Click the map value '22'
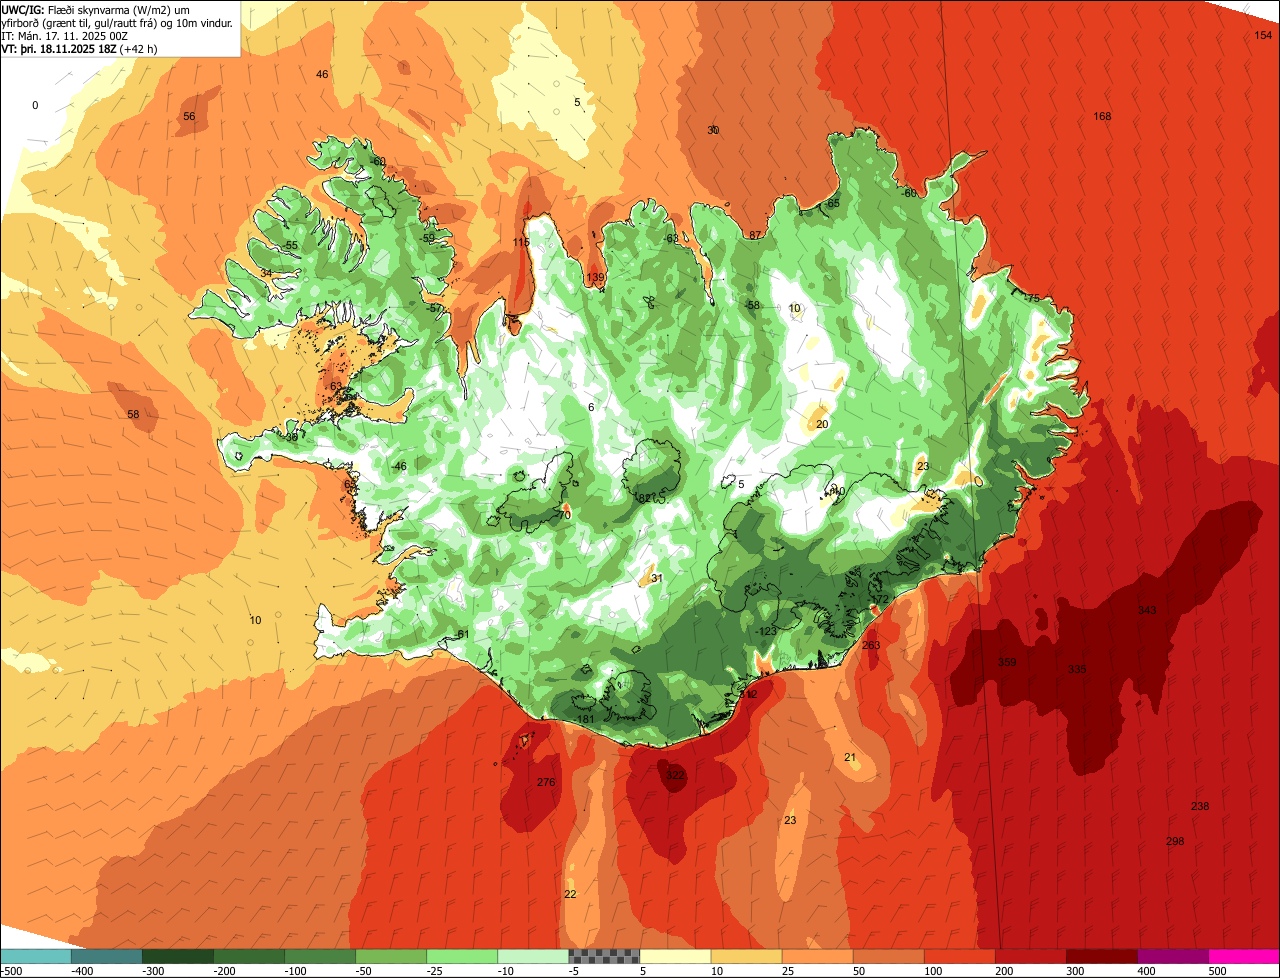This screenshot has width=1280, height=978. [x=570, y=894]
